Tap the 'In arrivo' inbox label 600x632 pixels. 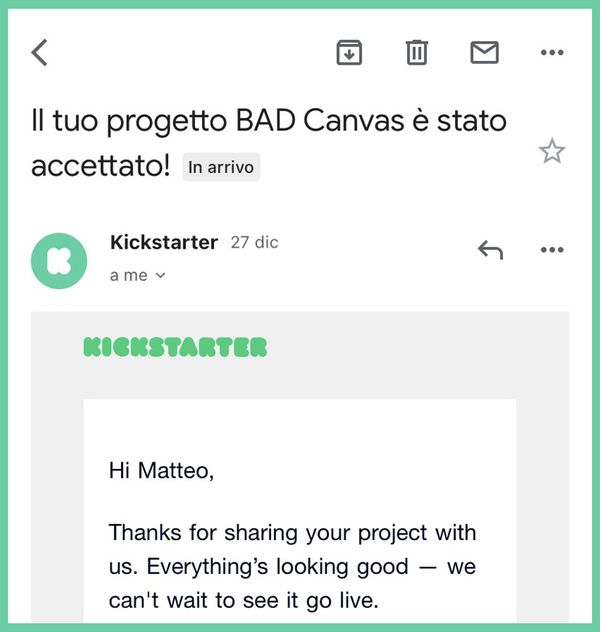click(x=221, y=167)
